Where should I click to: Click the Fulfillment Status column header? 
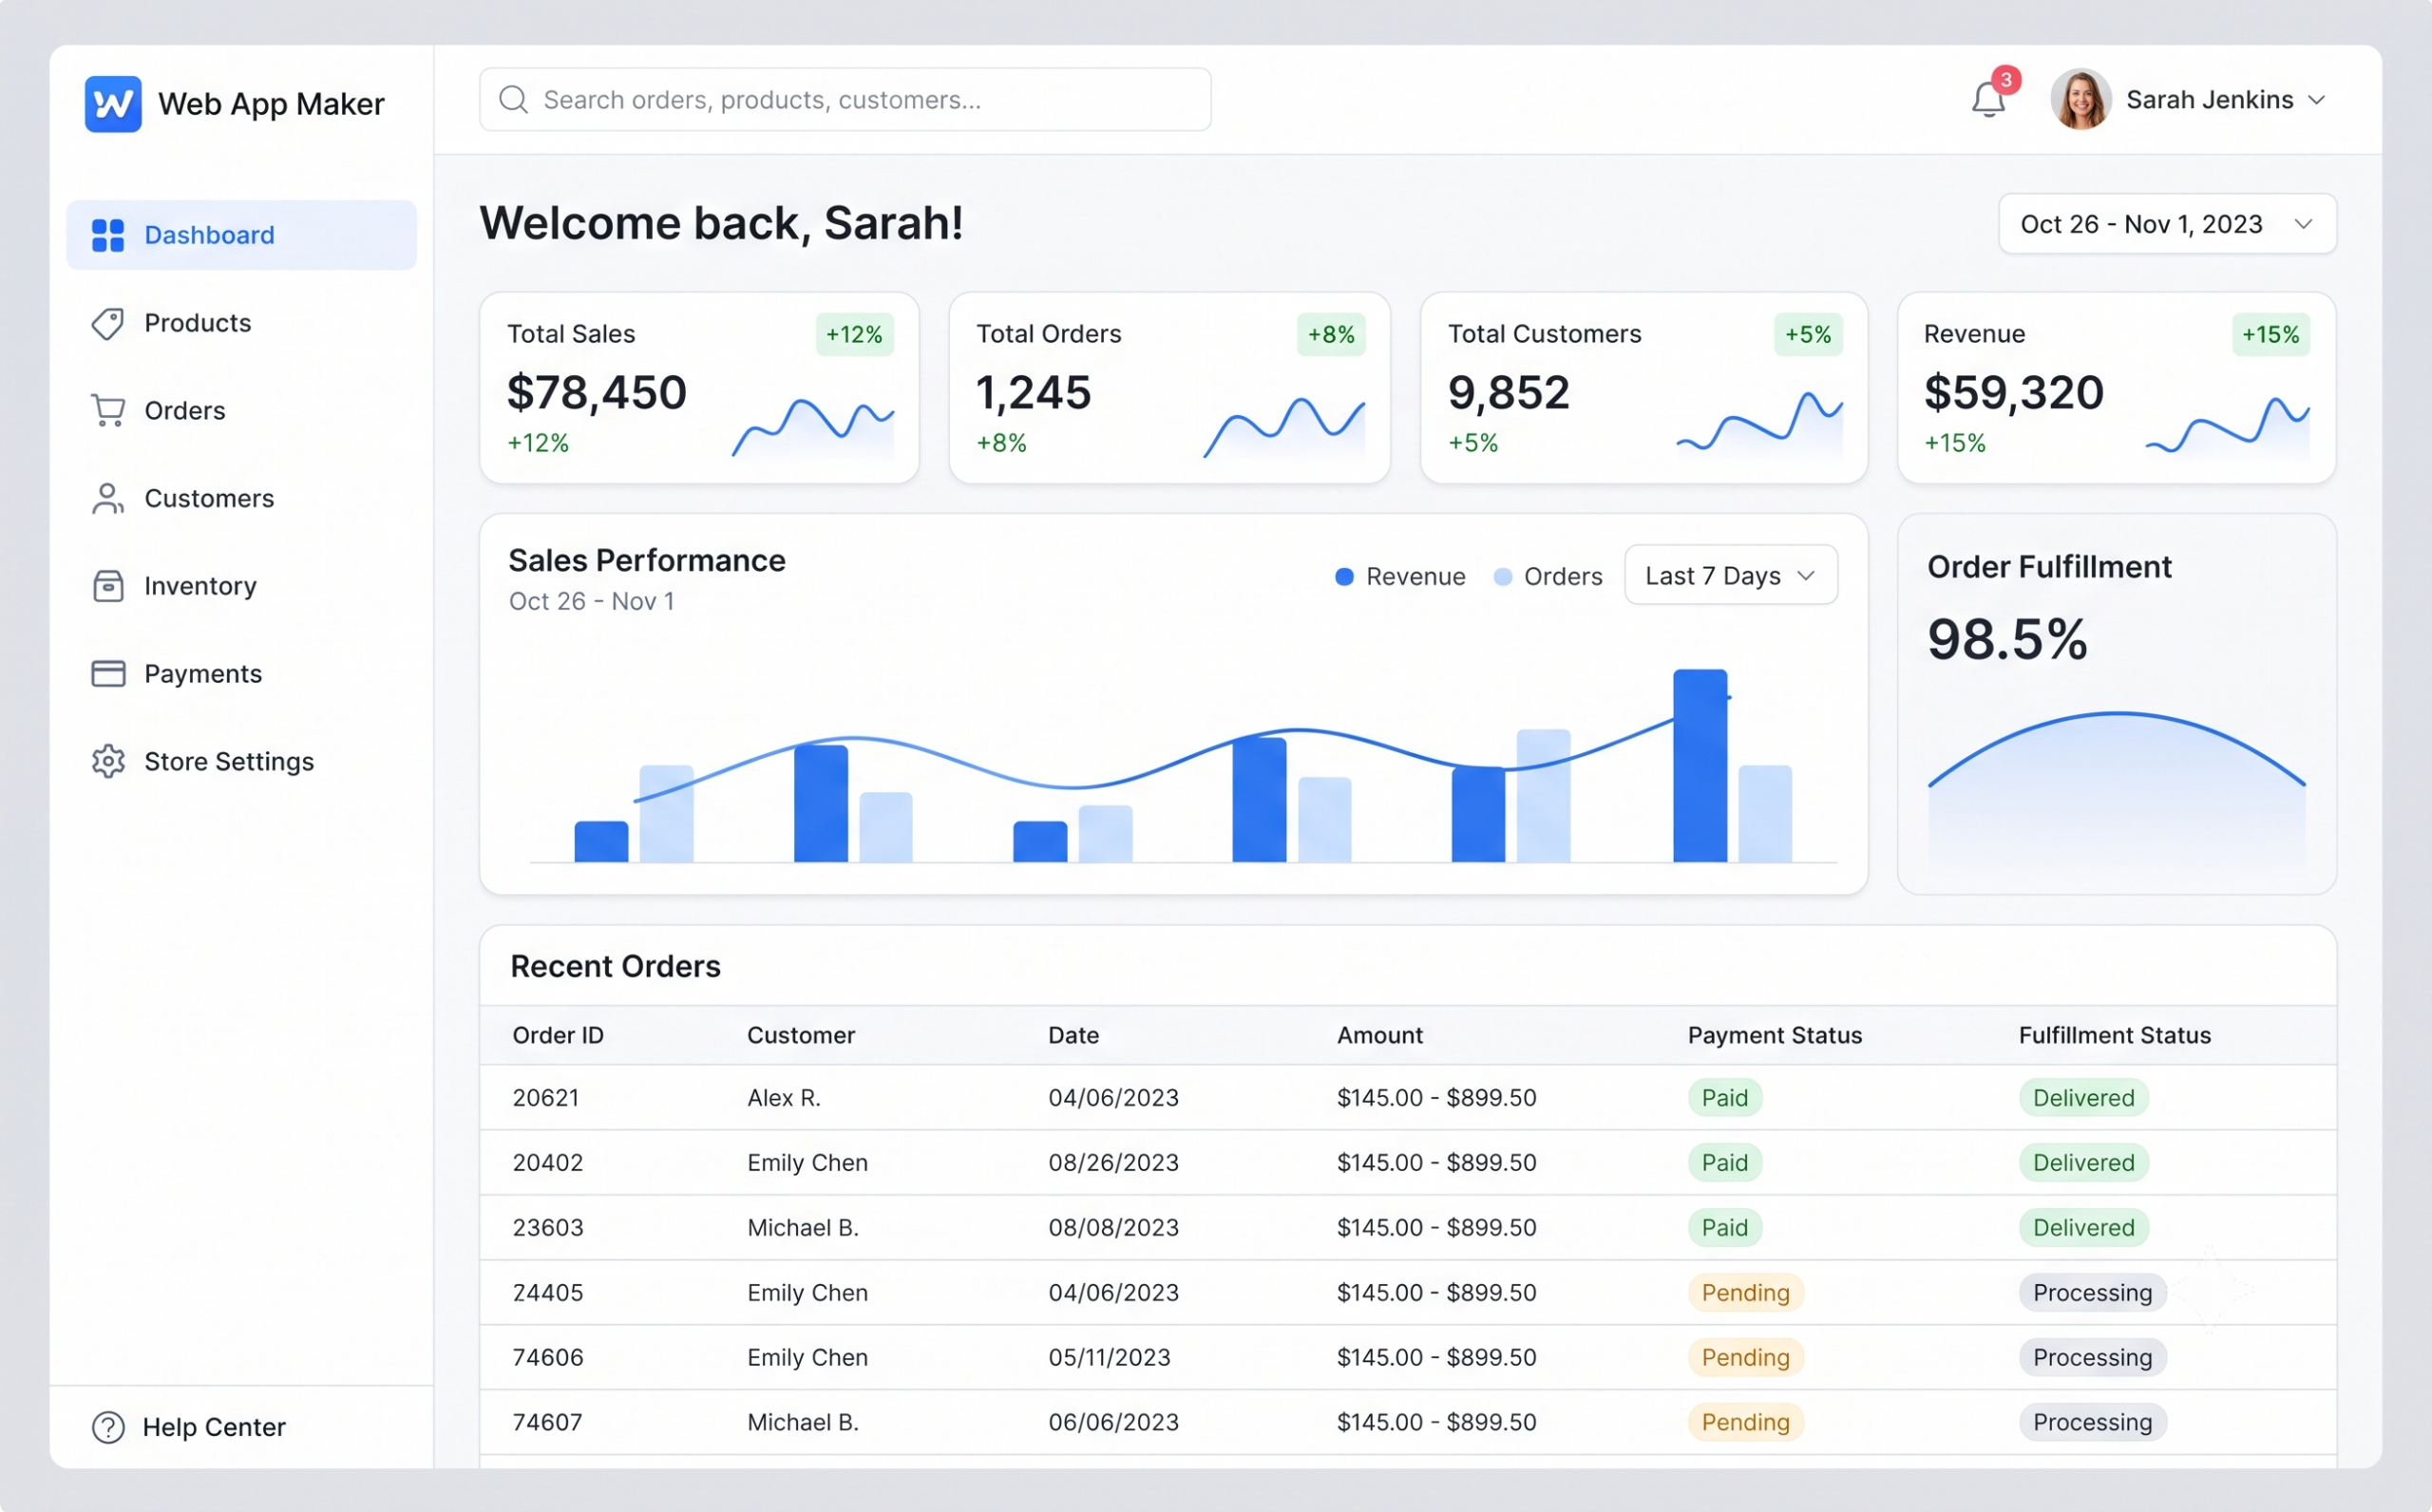tap(2115, 1035)
